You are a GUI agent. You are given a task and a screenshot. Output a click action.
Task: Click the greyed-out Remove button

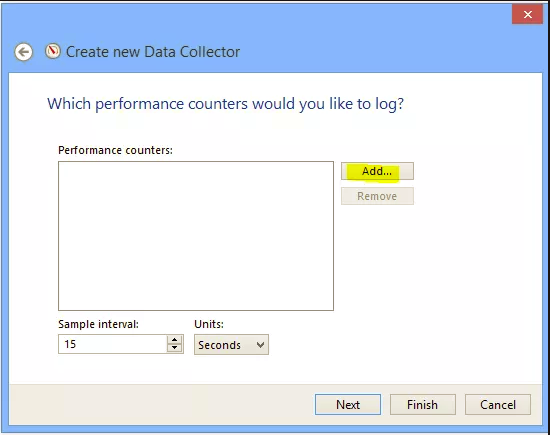point(377,196)
